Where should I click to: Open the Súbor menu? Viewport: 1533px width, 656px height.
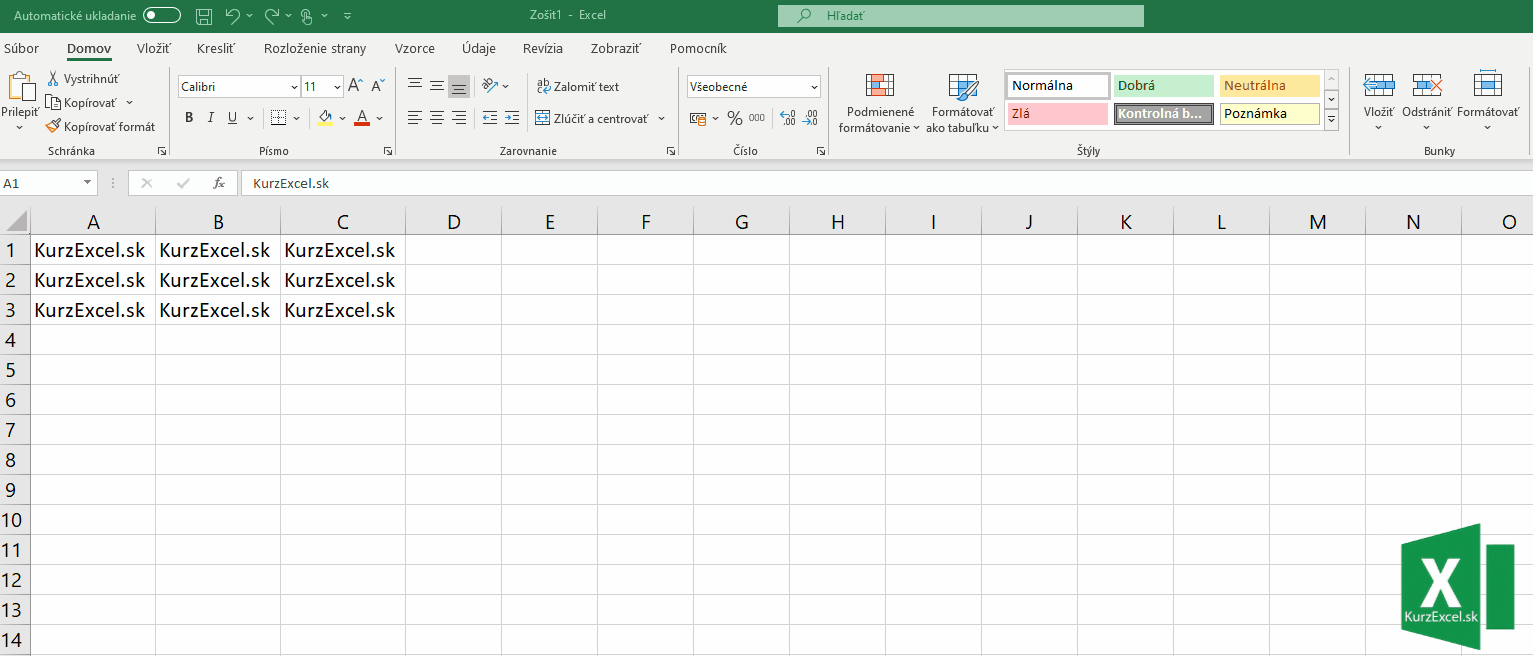coord(22,48)
